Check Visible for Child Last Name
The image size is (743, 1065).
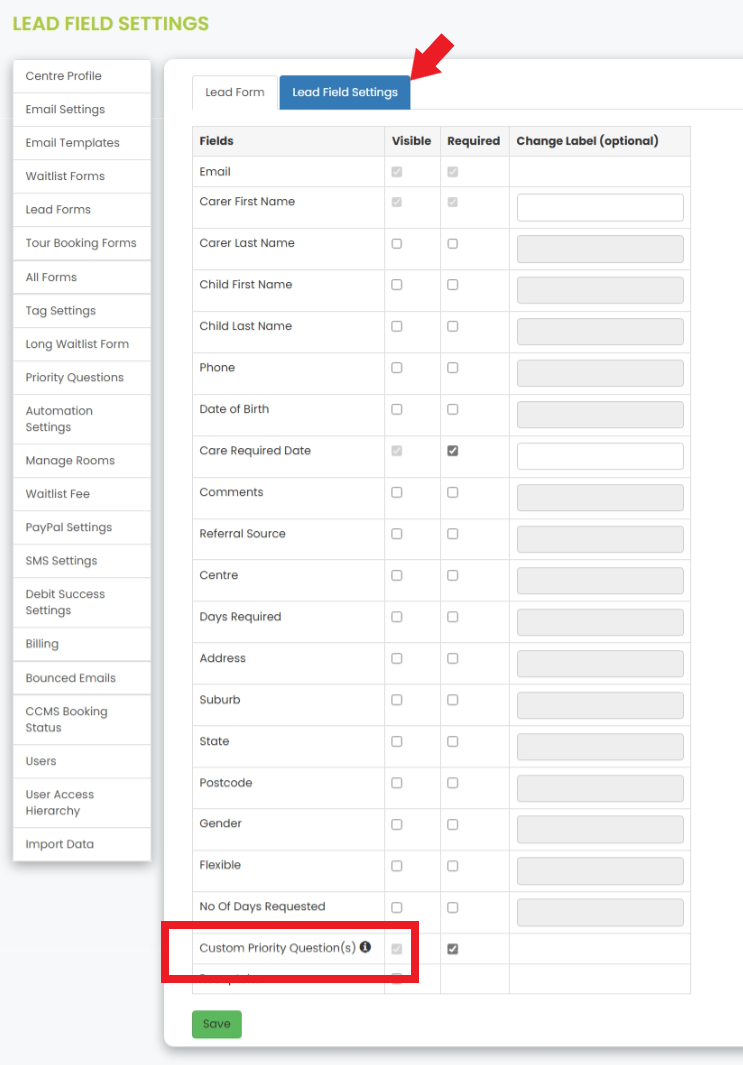point(397,326)
